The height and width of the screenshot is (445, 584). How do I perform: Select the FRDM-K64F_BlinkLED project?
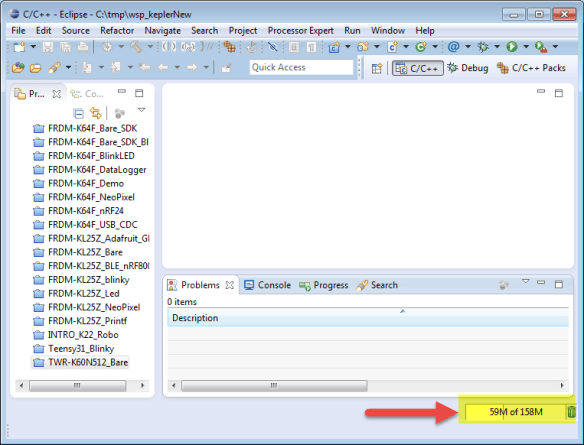click(x=84, y=156)
